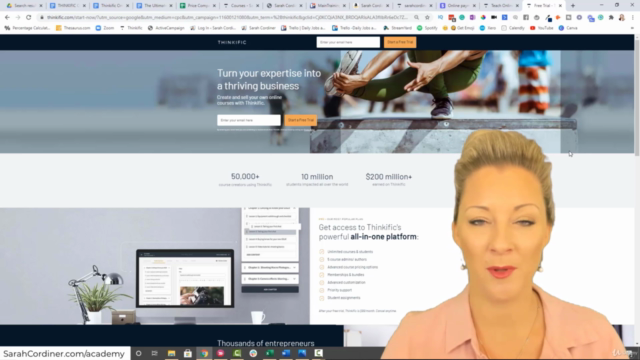
Task: Open the ActiveCampaign bookmark
Action: tap(166, 28)
